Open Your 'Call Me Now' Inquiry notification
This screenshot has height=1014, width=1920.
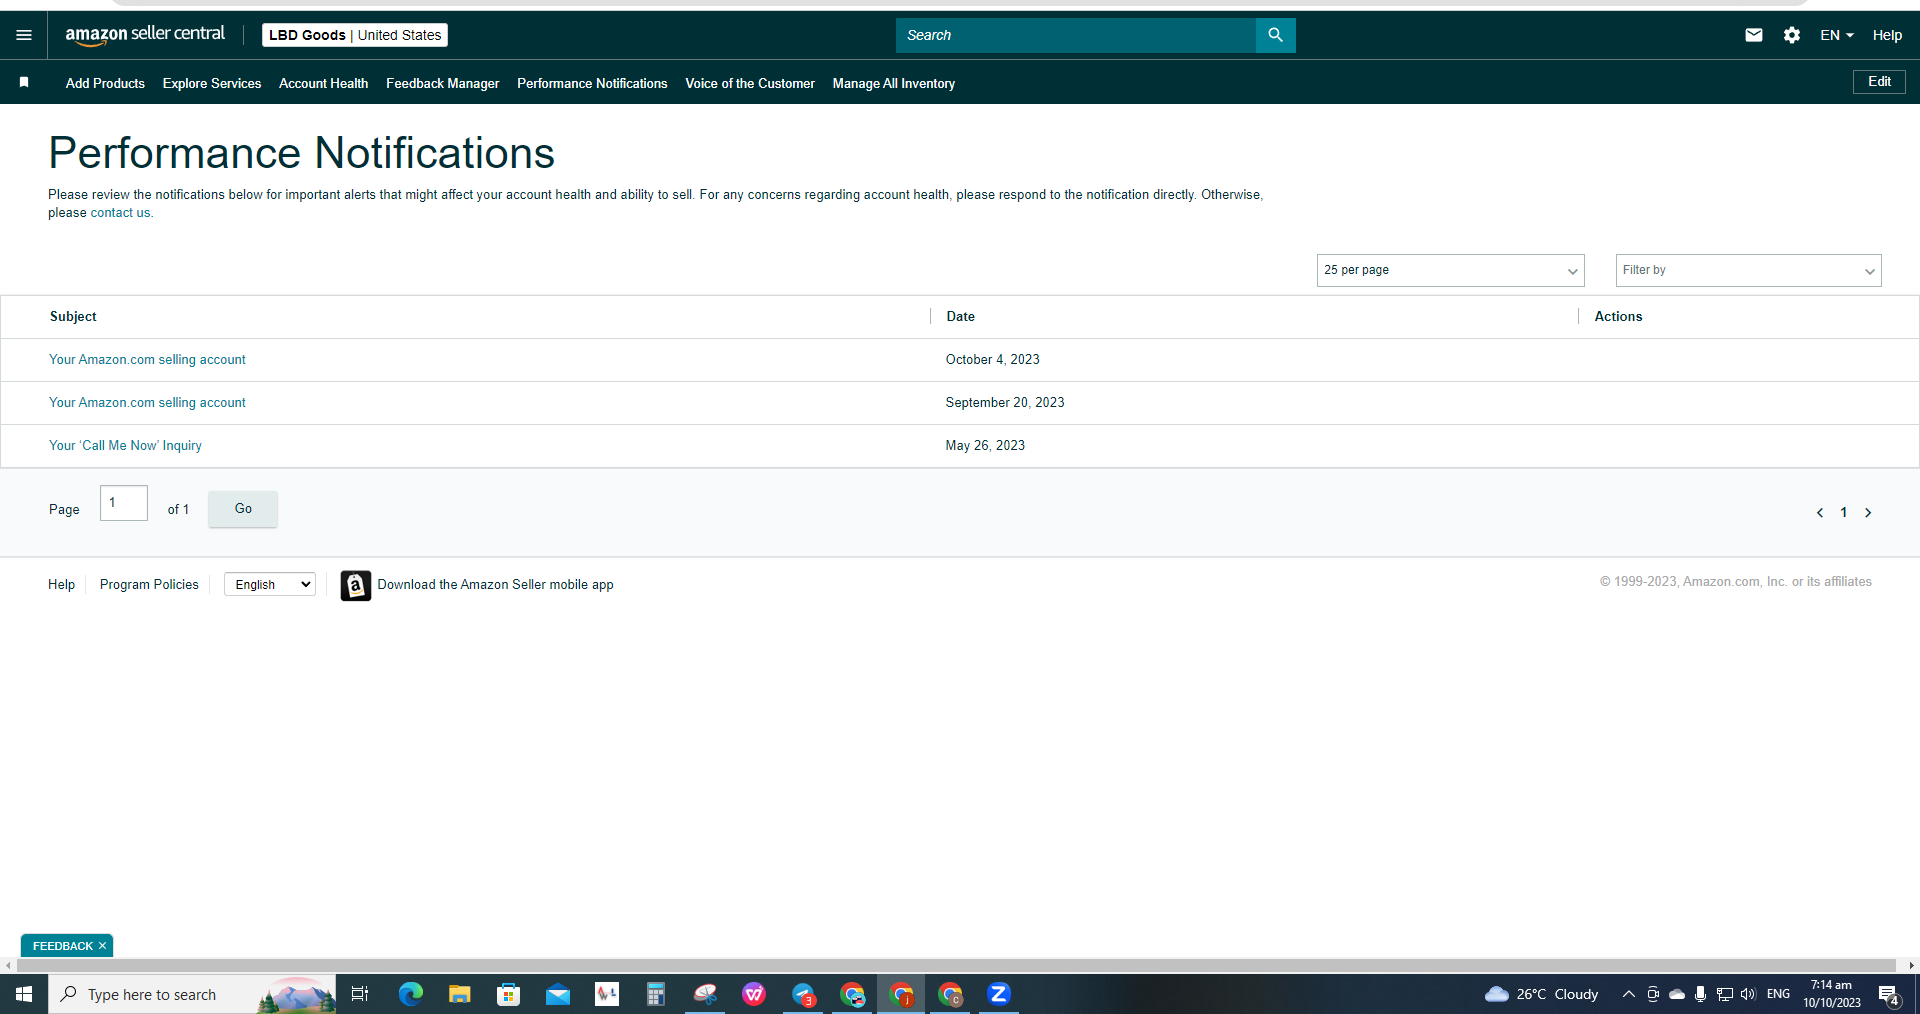(125, 446)
